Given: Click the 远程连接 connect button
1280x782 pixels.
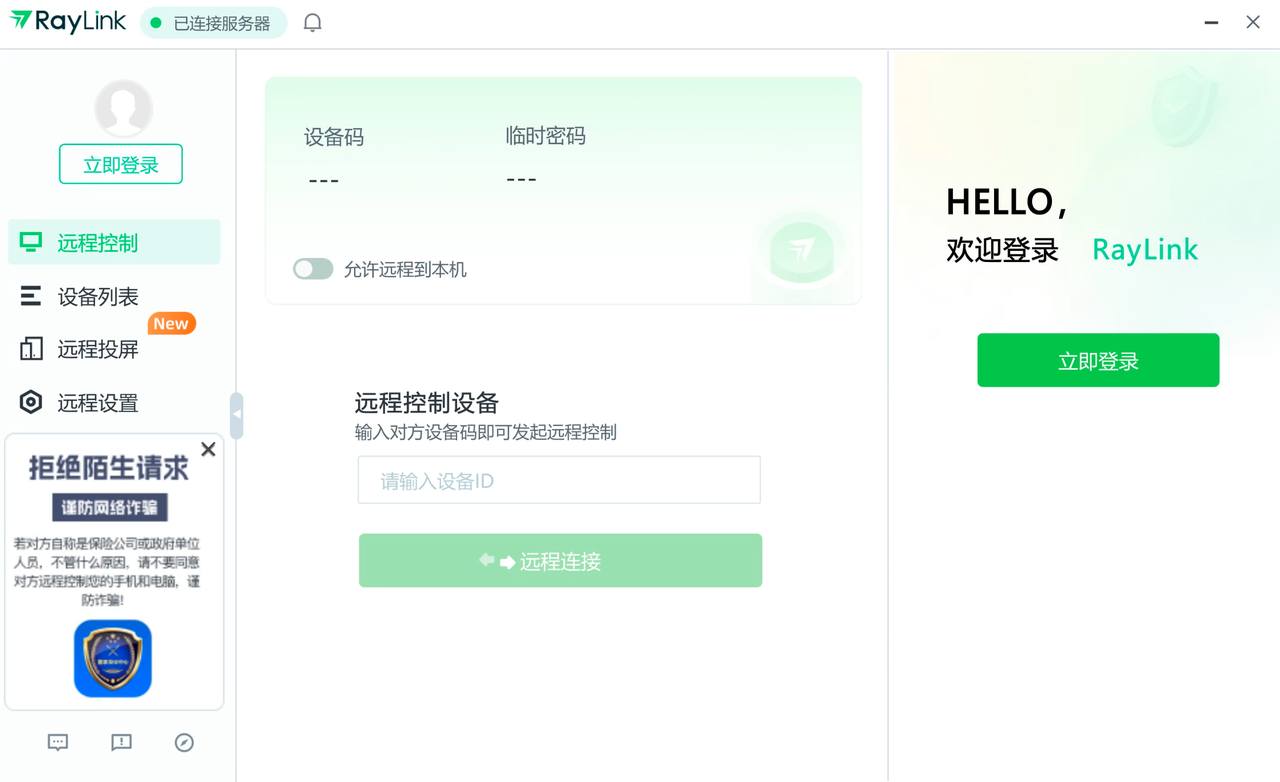Looking at the screenshot, I should point(560,560).
